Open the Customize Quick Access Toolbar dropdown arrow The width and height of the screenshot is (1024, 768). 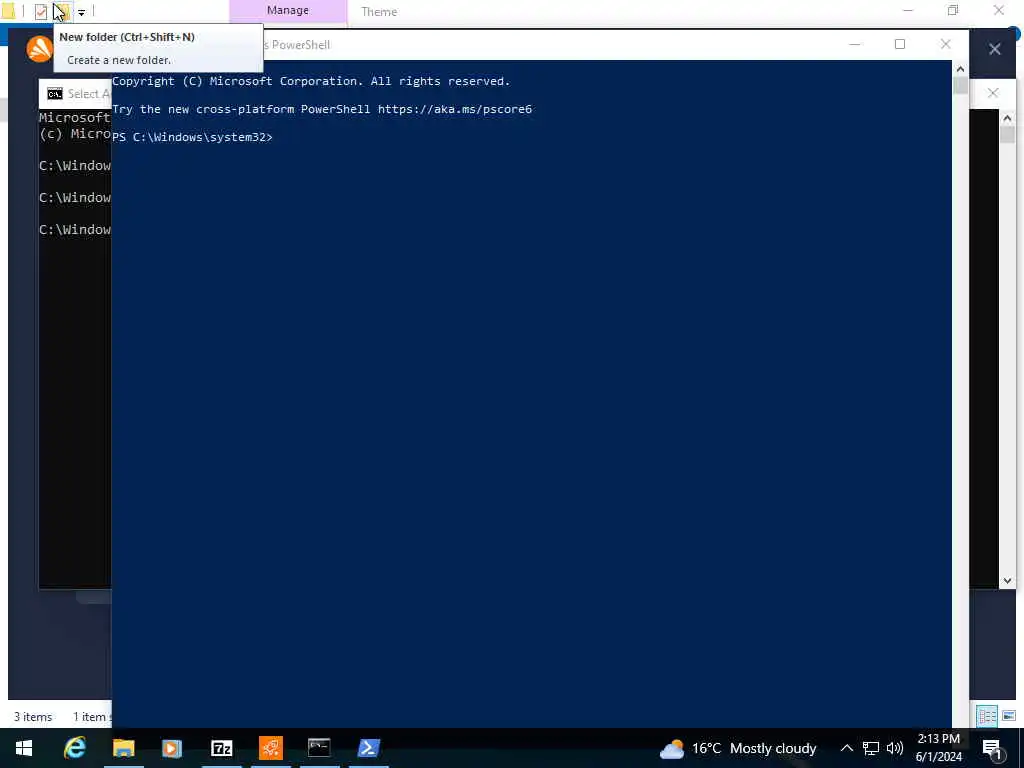coord(82,12)
